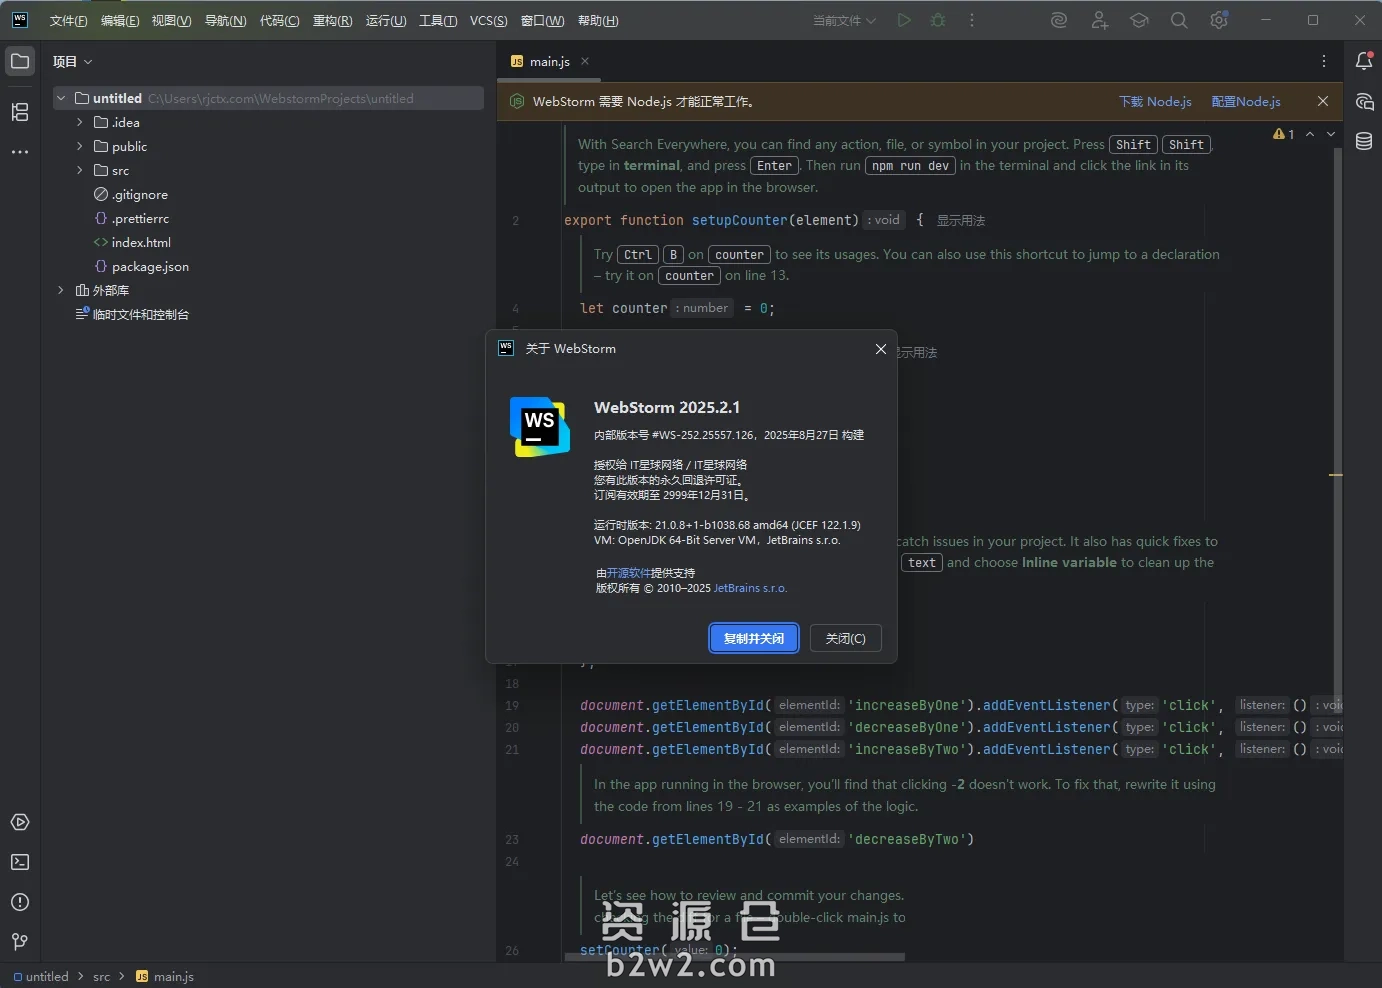Open the Terminal tool window

(20, 862)
